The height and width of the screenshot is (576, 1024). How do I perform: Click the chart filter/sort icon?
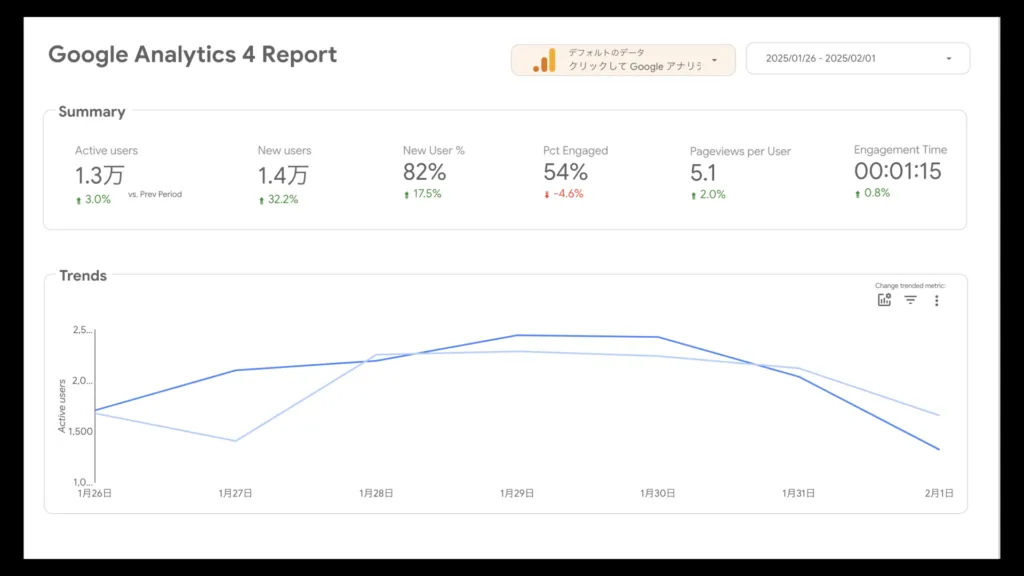pos(910,300)
